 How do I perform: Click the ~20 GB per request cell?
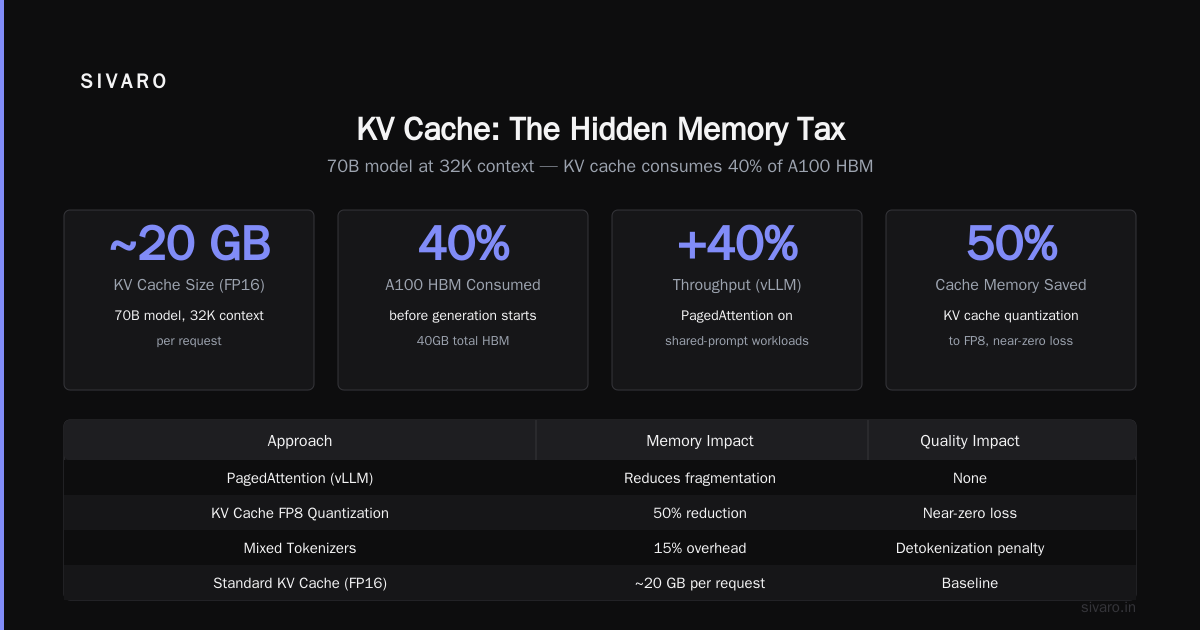point(700,583)
